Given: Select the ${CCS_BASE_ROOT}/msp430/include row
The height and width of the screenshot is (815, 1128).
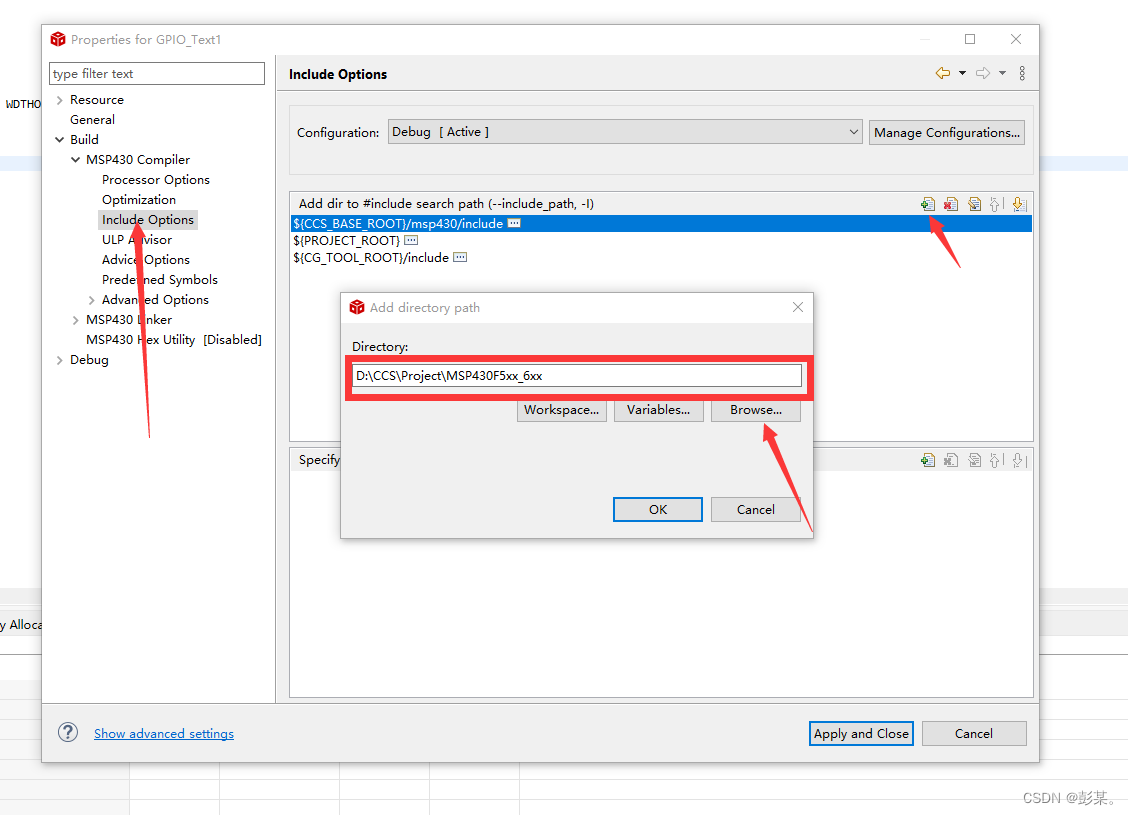Looking at the screenshot, I should point(661,224).
